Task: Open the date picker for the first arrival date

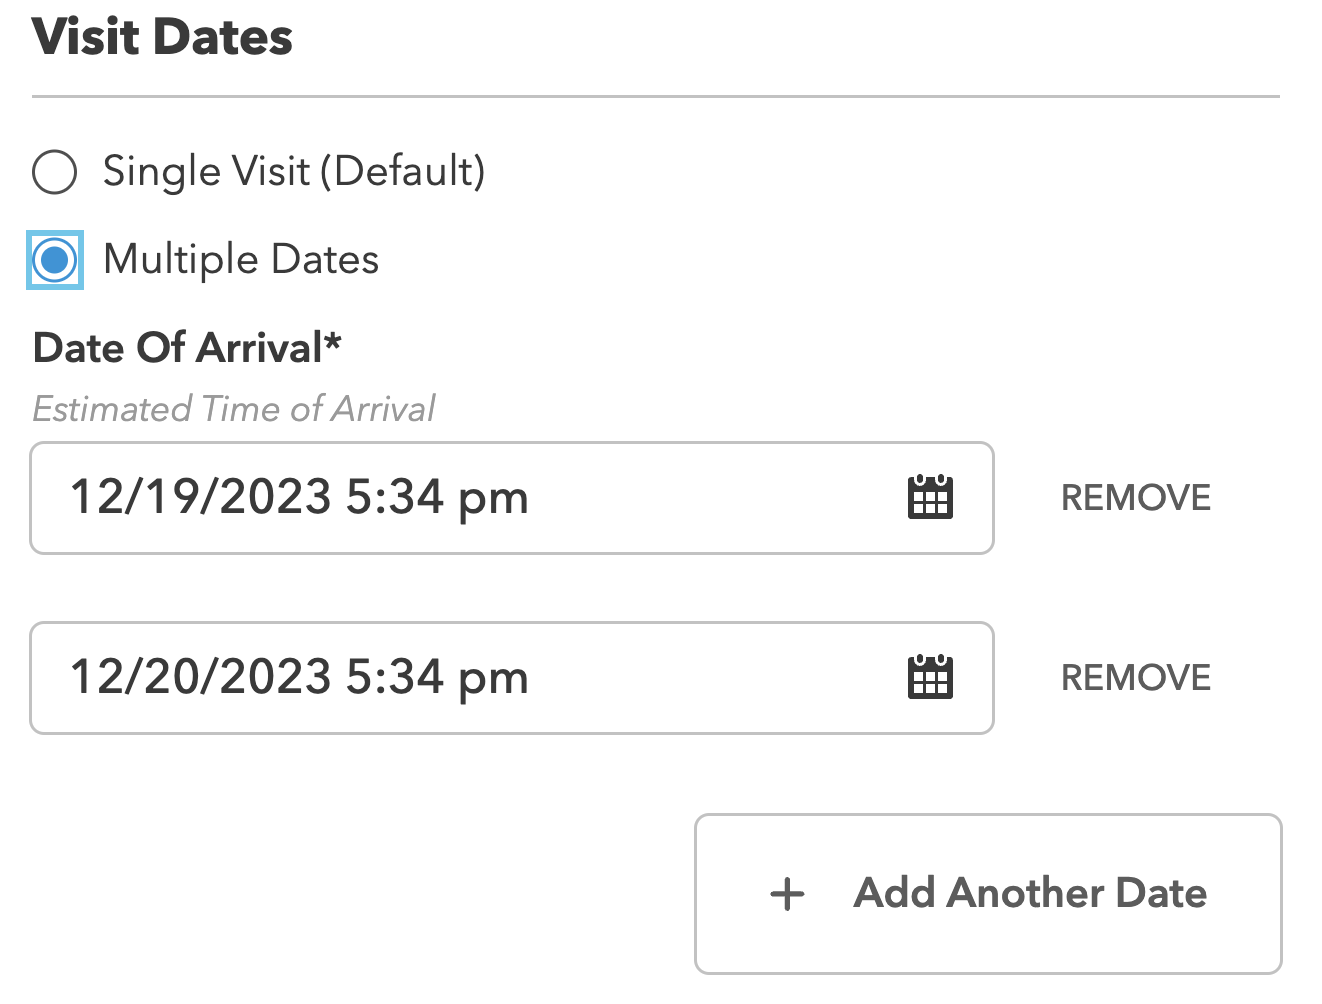Action: click(929, 497)
